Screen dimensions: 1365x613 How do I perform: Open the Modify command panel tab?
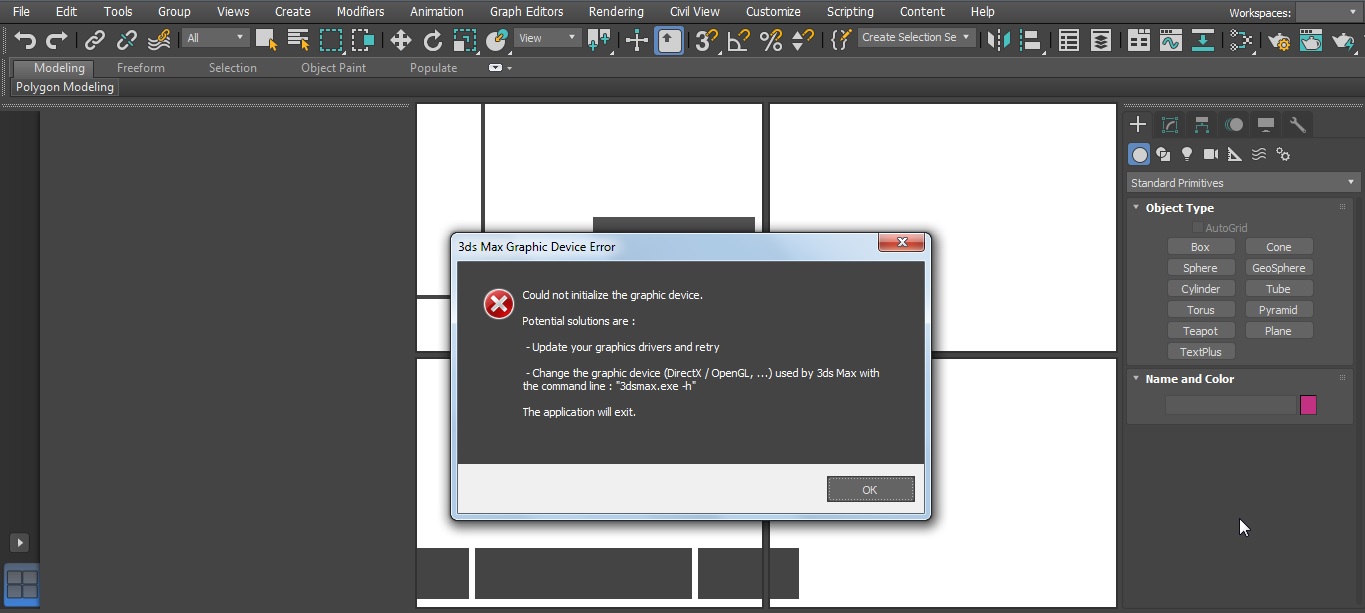pyautogui.click(x=1170, y=124)
